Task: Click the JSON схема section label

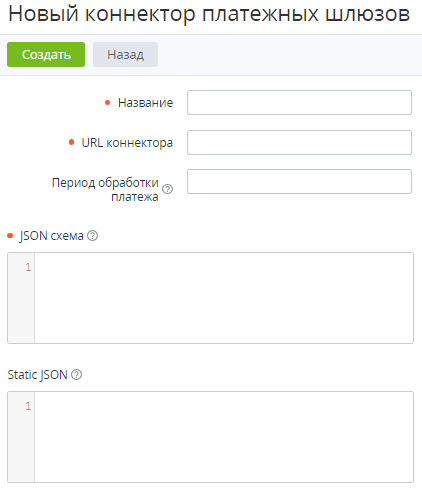Action: [x=51, y=236]
